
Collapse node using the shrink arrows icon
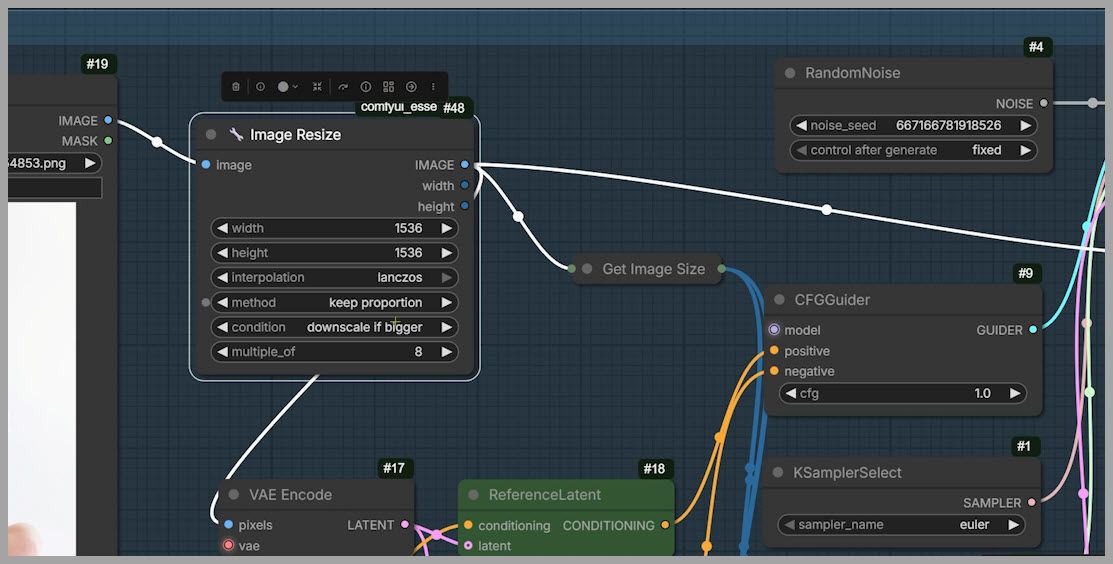317,87
